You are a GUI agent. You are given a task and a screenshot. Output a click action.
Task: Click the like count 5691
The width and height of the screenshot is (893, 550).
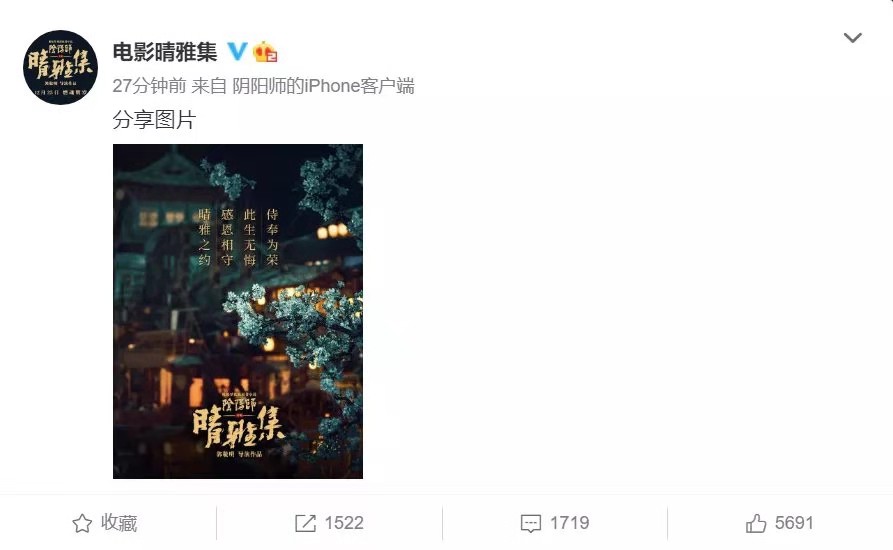click(x=794, y=523)
